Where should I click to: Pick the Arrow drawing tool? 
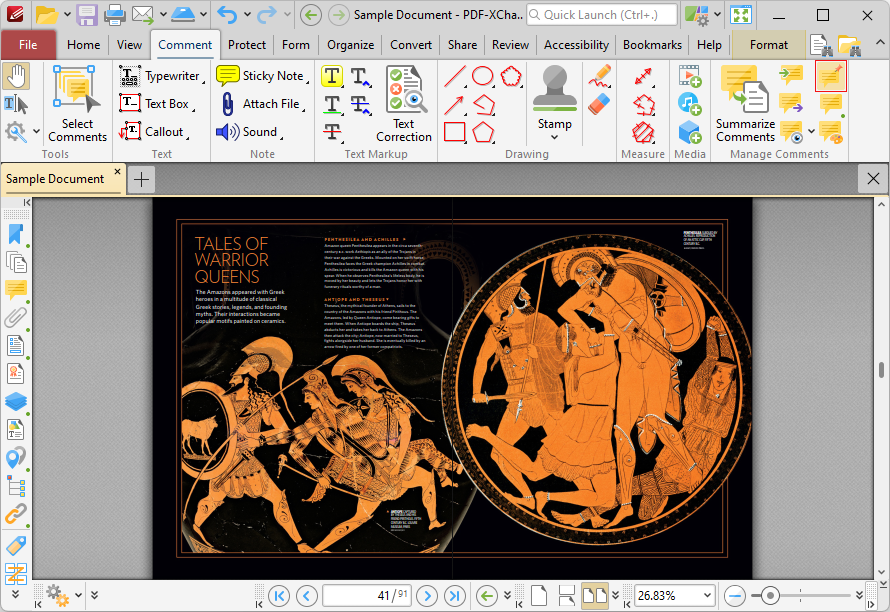pyautogui.click(x=455, y=104)
